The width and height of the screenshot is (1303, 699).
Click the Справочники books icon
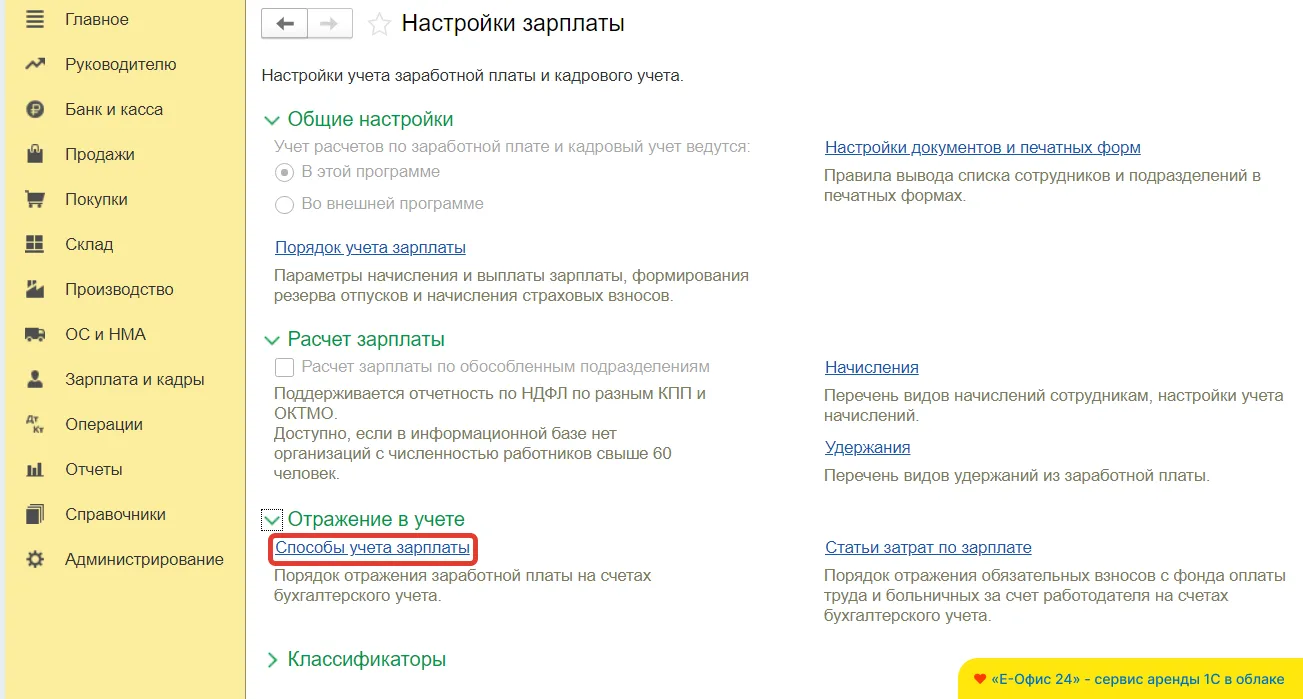click(x=35, y=514)
